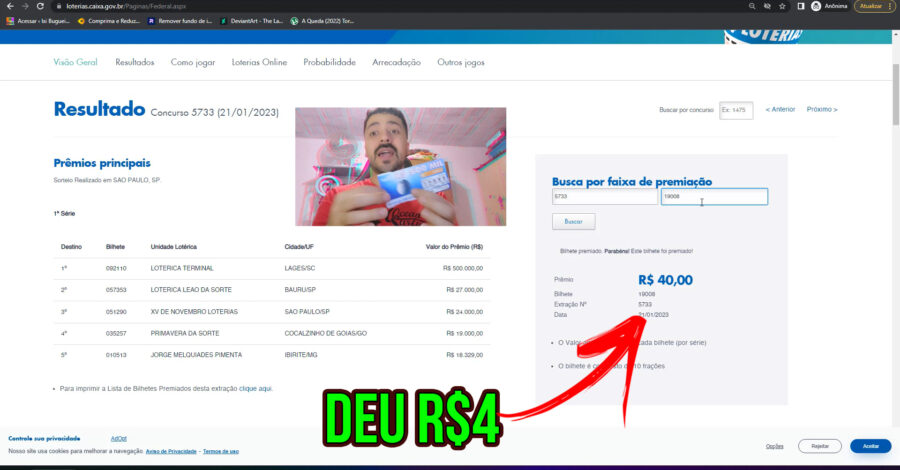
Task: Go to the Próximo contest link
Action: pyautogui.click(x=822, y=109)
